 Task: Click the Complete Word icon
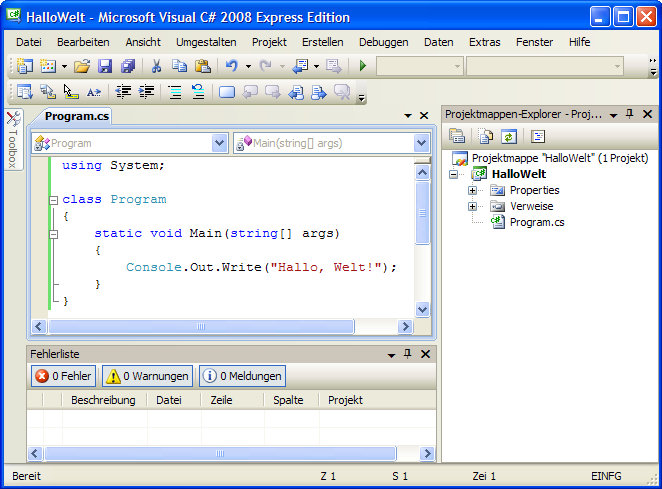tap(94, 92)
